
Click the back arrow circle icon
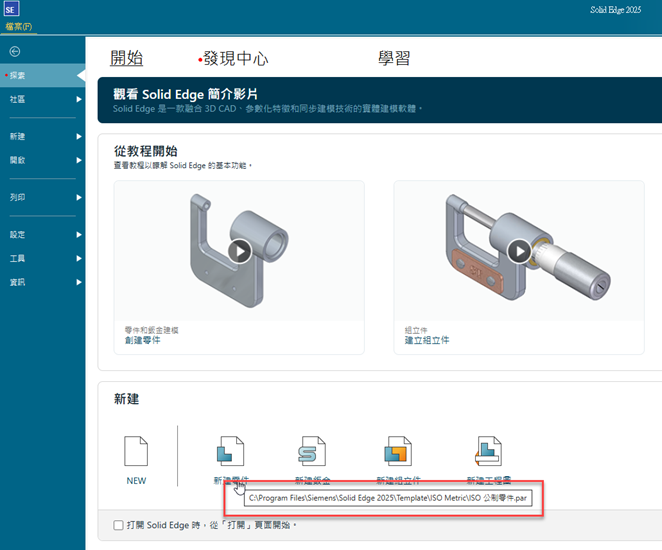(x=15, y=51)
